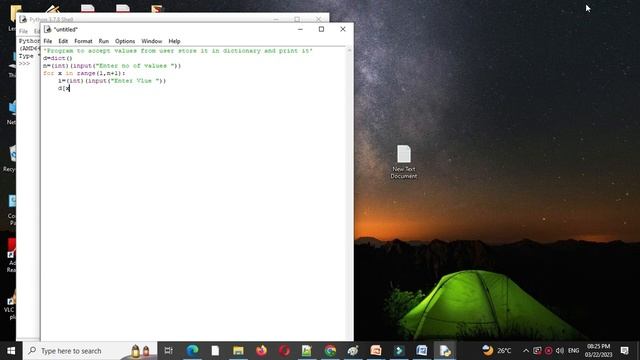Viewport: 640px width, 360px height.
Task: Open the grey painter-palette taskbar icon
Action: [353, 351]
